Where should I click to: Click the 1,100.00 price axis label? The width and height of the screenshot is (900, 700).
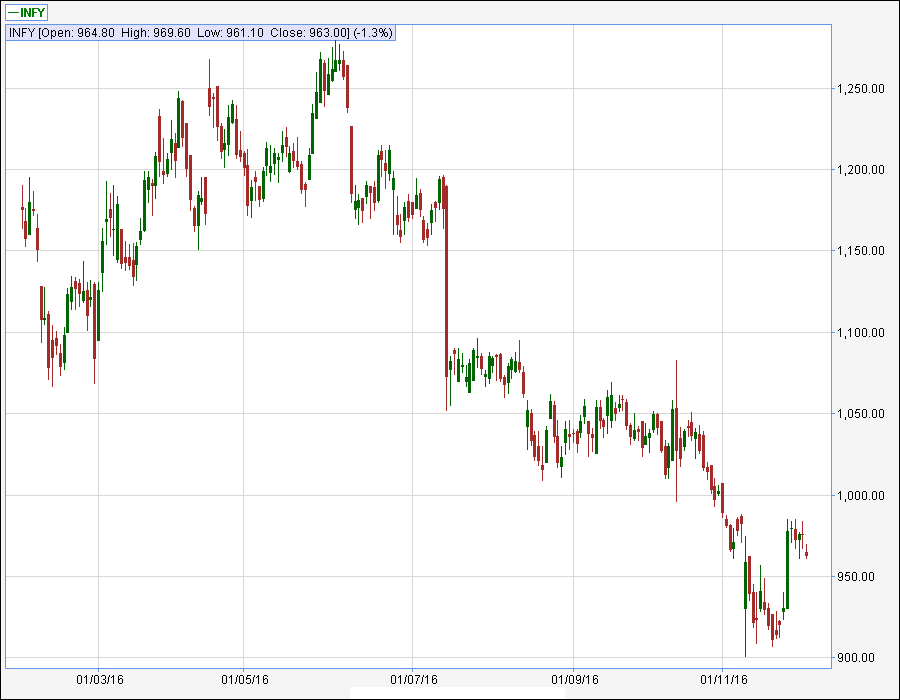click(x=860, y=333)
